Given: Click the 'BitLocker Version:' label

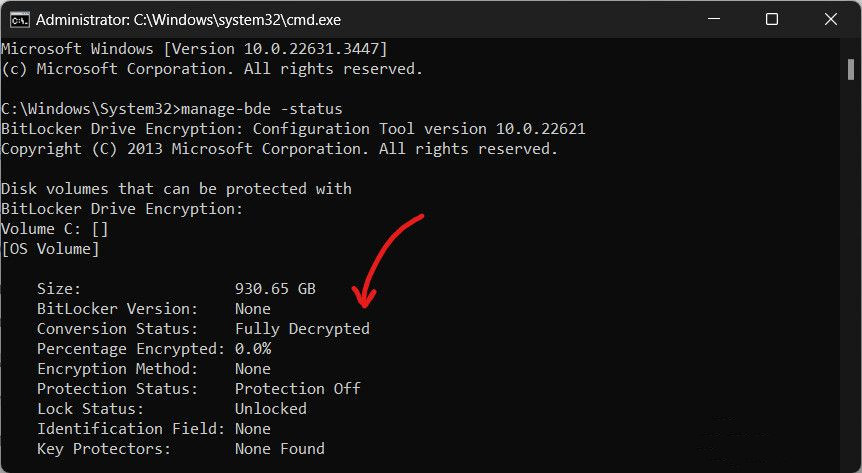Looking at the screenshot, I should click(x=117, y=309).
